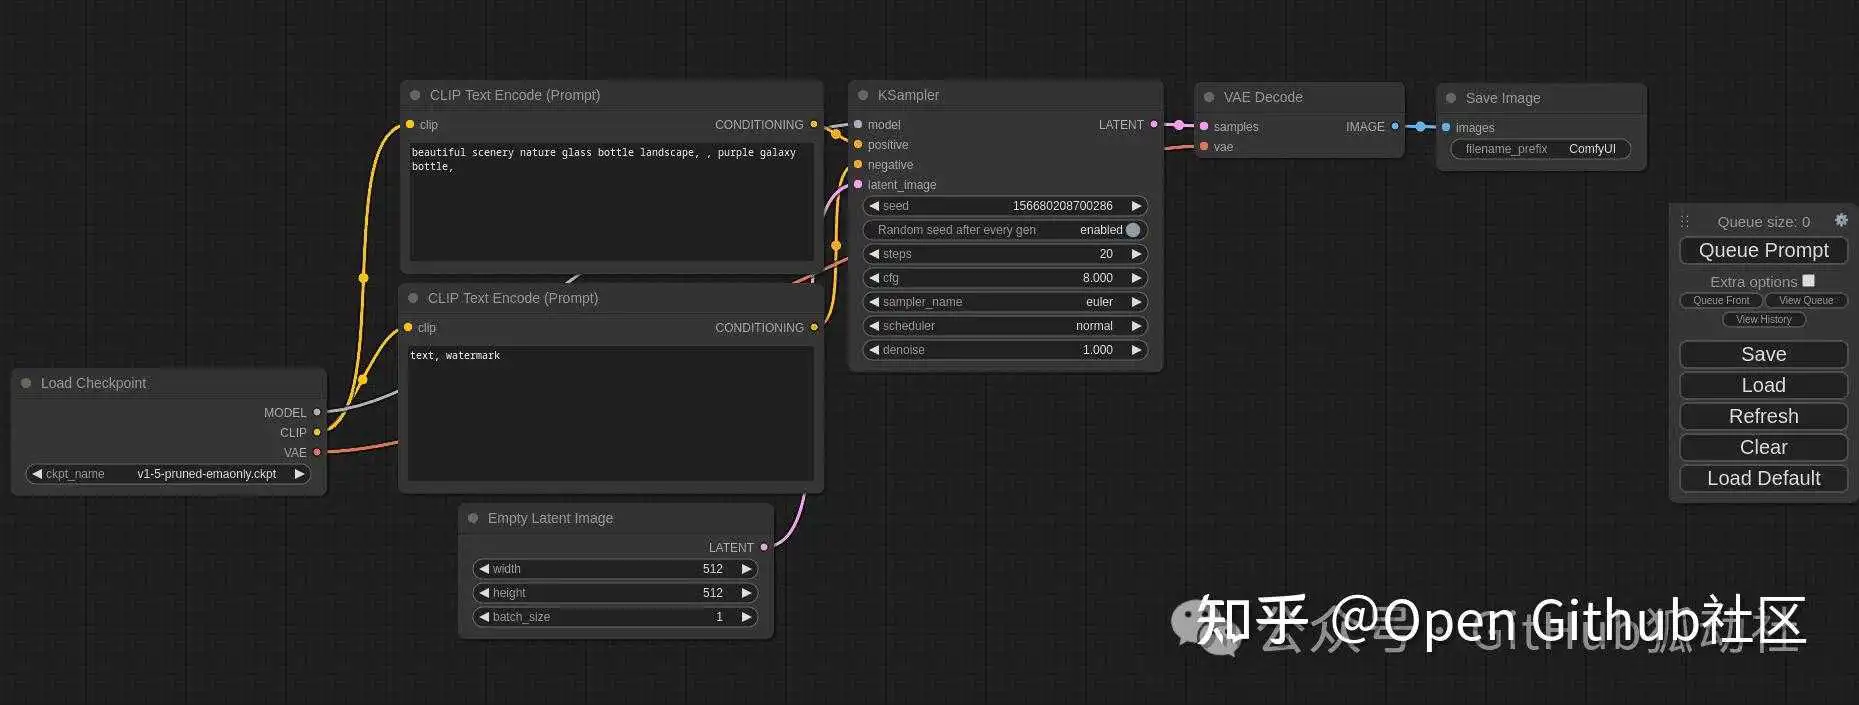
Task: Advance scheduler with its right arrow
Action: coord(1136,326)
